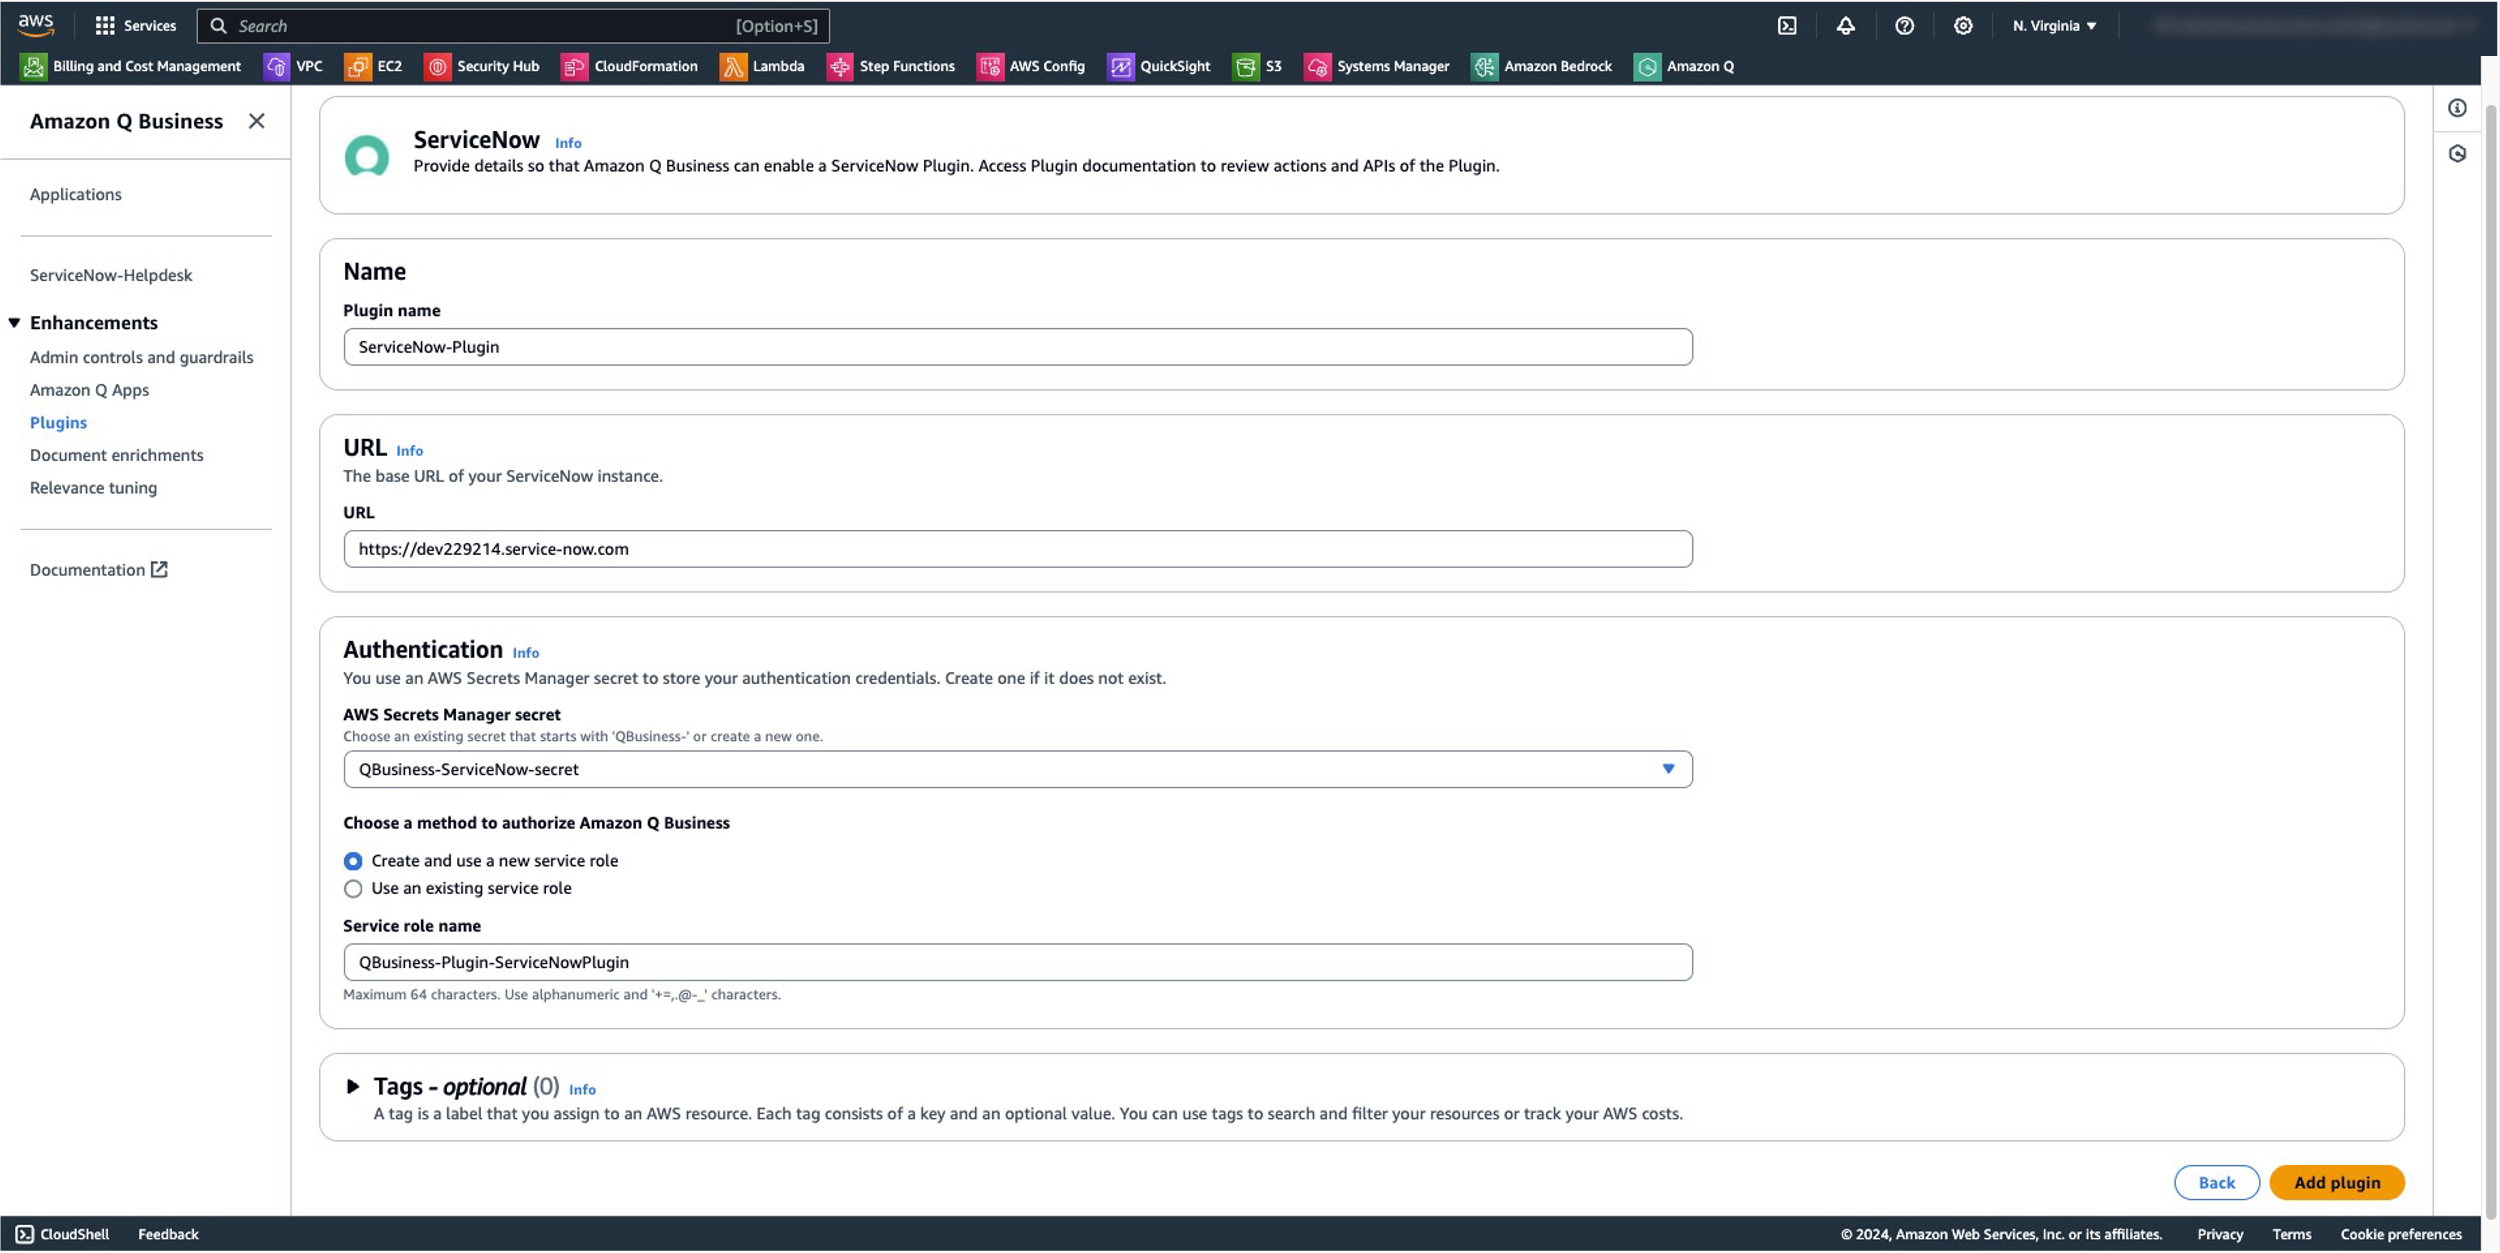Screen dimensions: 2500x1253
Task: Select Use an existing service role
Action: pos(353,888)
